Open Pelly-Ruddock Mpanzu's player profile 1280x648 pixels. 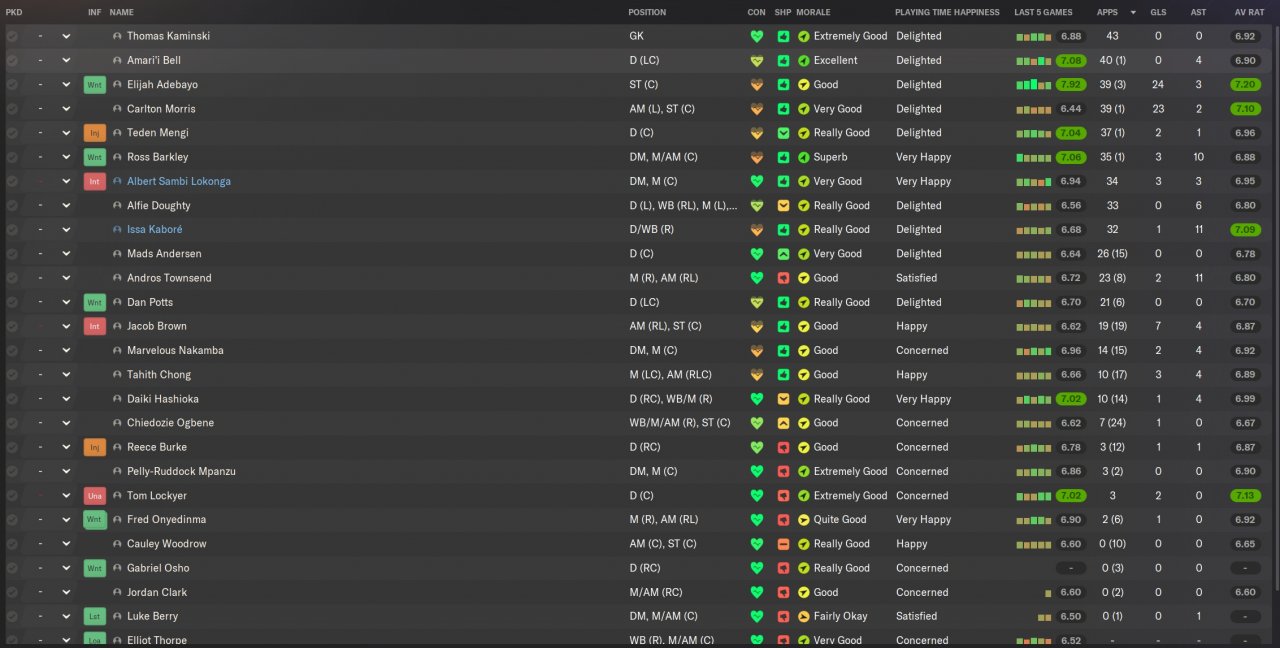(x=181, y=472)
